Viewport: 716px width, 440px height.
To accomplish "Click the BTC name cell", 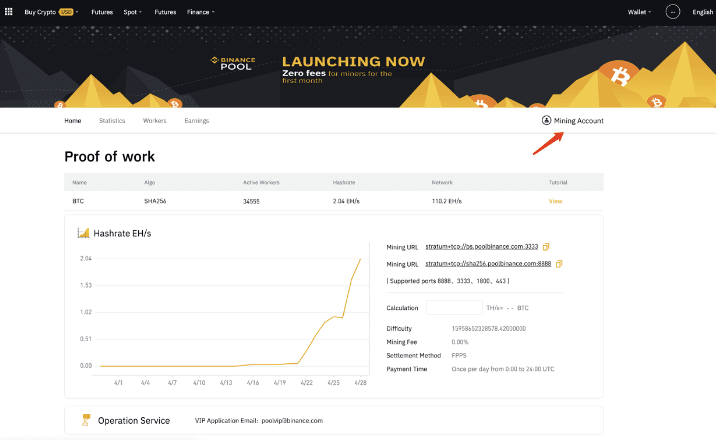I will coord(78,201).
